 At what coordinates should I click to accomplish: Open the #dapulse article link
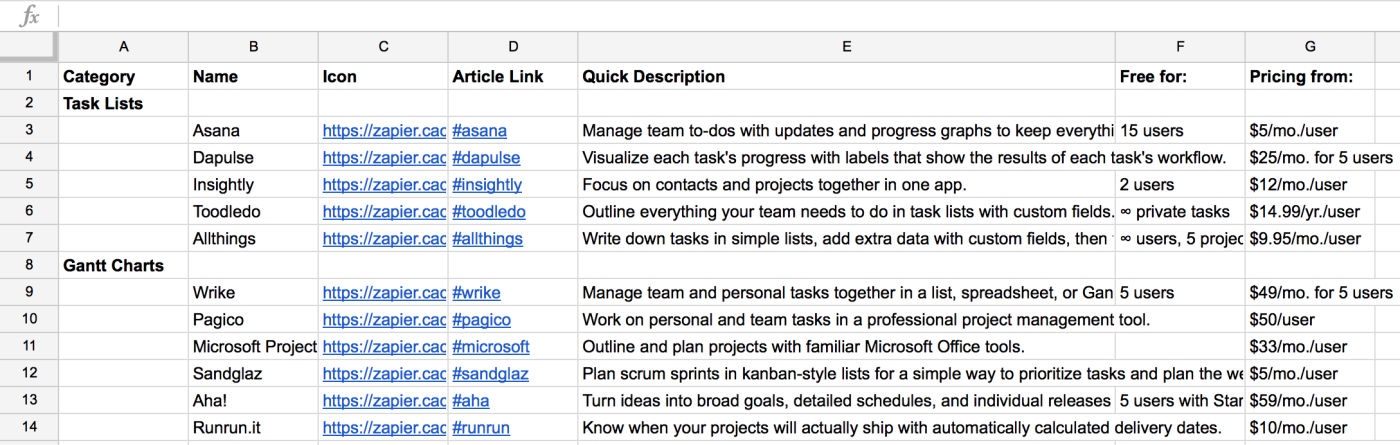point(486,157)
